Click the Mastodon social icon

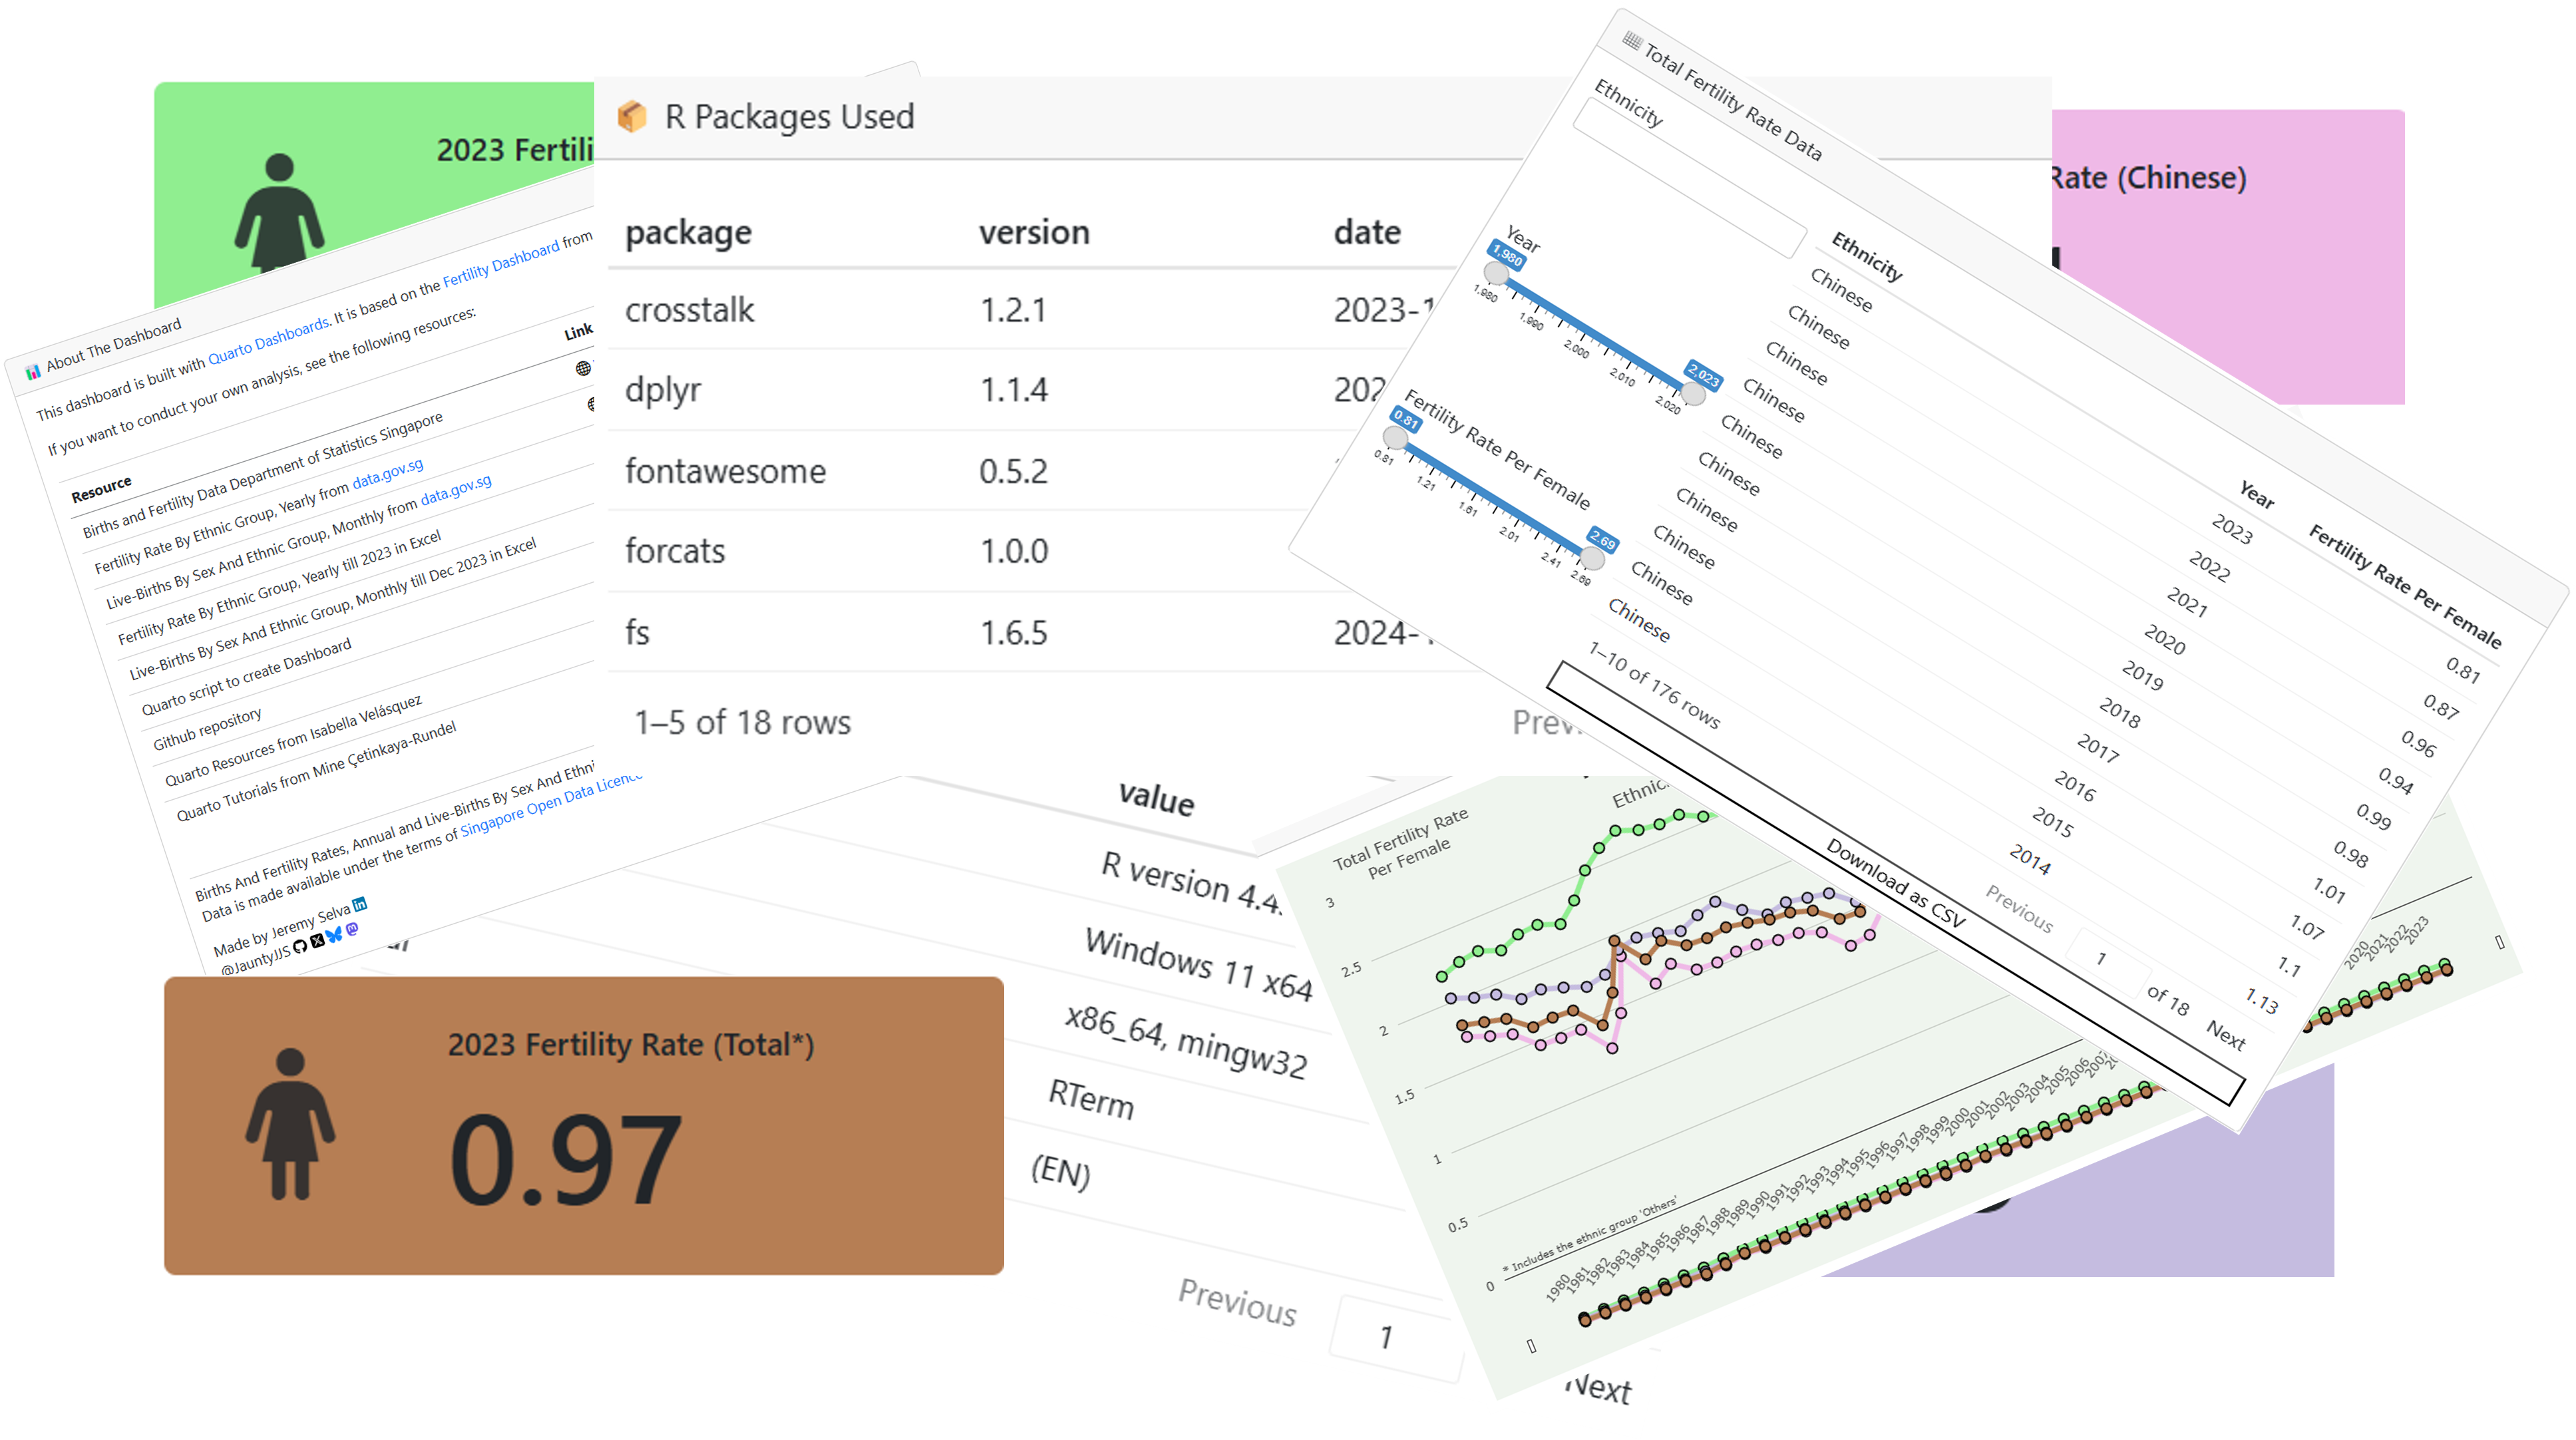pyautogui.click(x=352, y=929)
